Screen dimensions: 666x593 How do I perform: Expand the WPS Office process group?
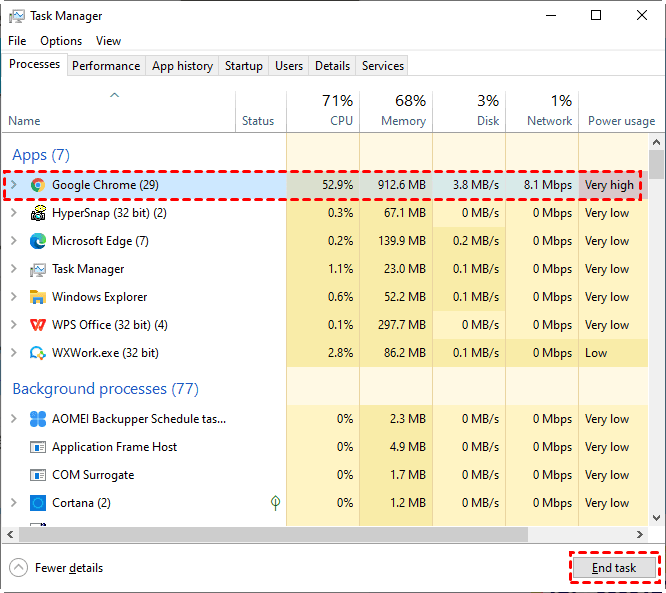pos(13,325)
